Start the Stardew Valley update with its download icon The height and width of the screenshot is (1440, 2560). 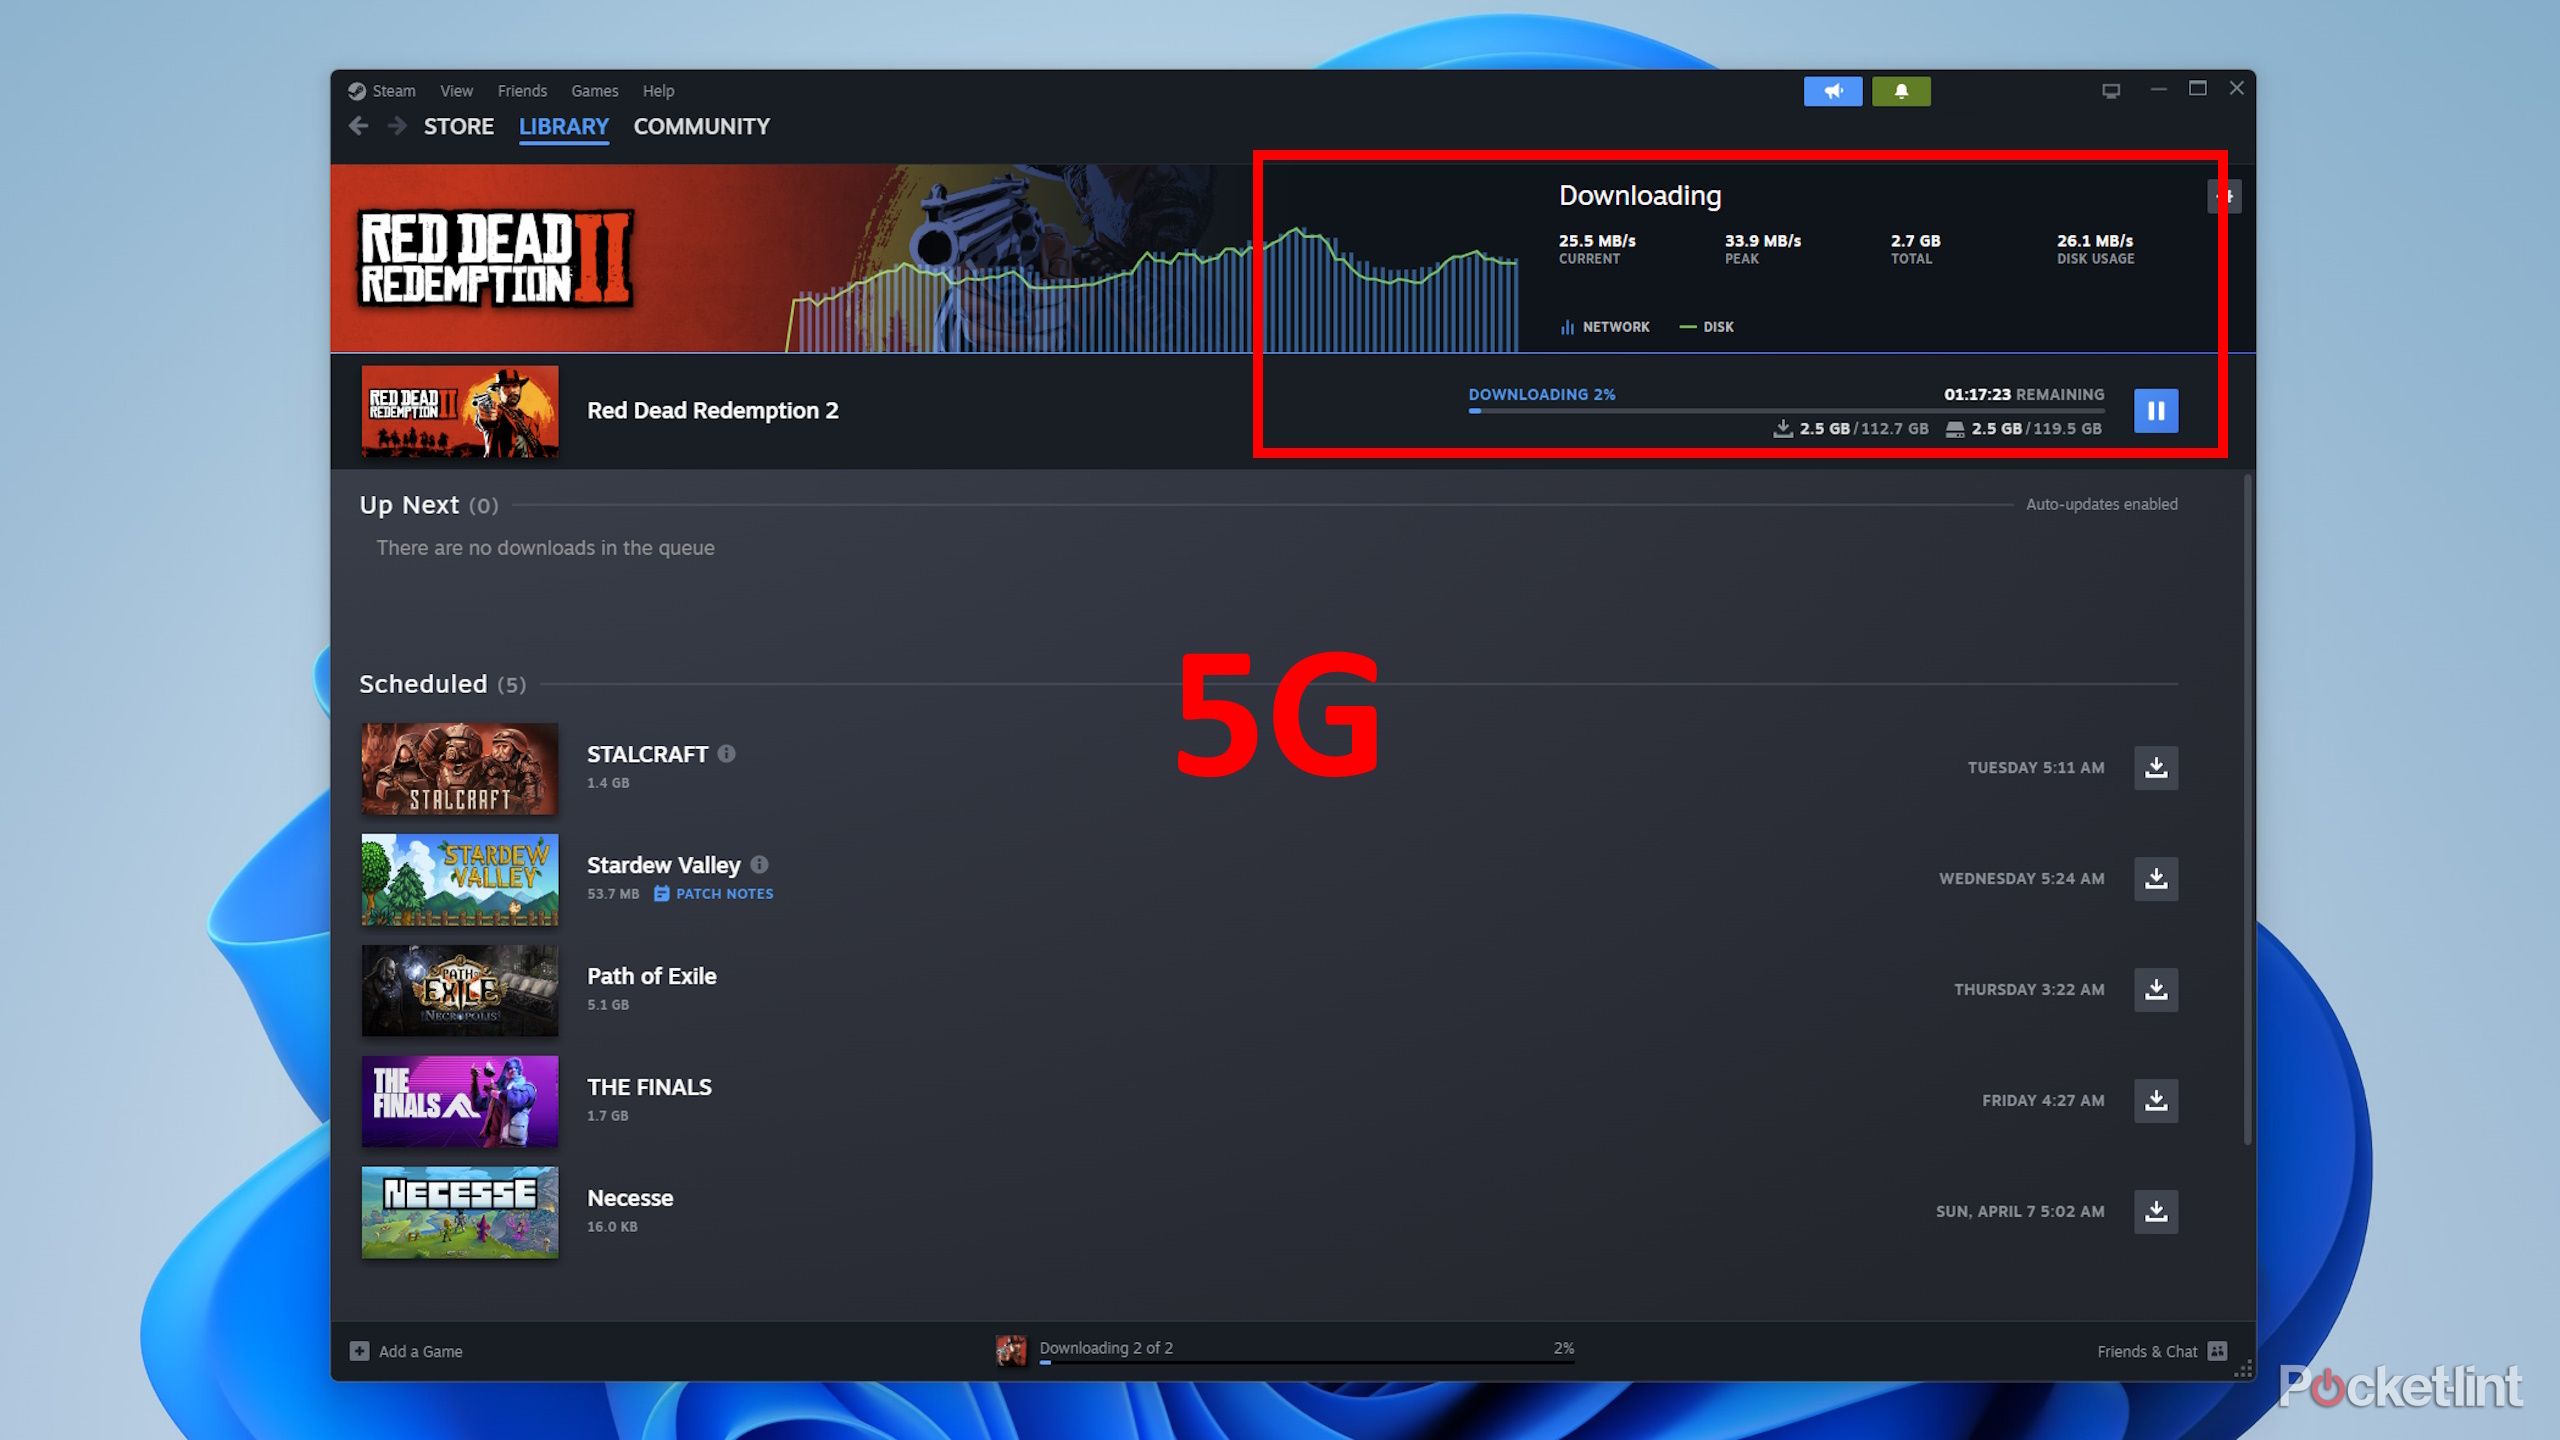(2156, 879)
